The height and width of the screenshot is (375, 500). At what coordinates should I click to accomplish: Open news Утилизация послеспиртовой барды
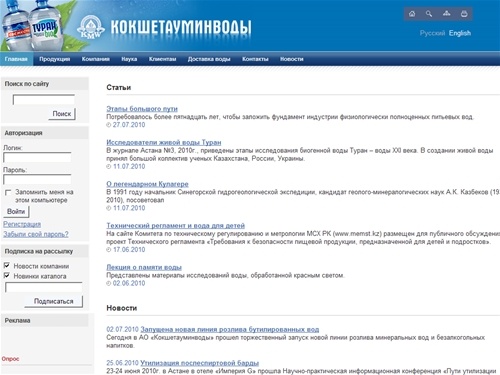(200, 363)
